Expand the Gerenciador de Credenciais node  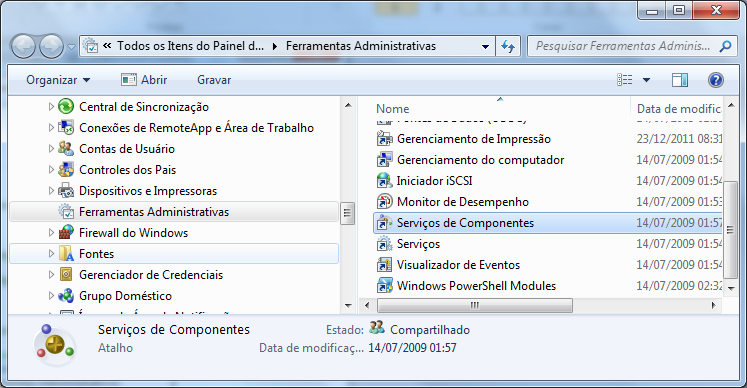pos(51,275)
